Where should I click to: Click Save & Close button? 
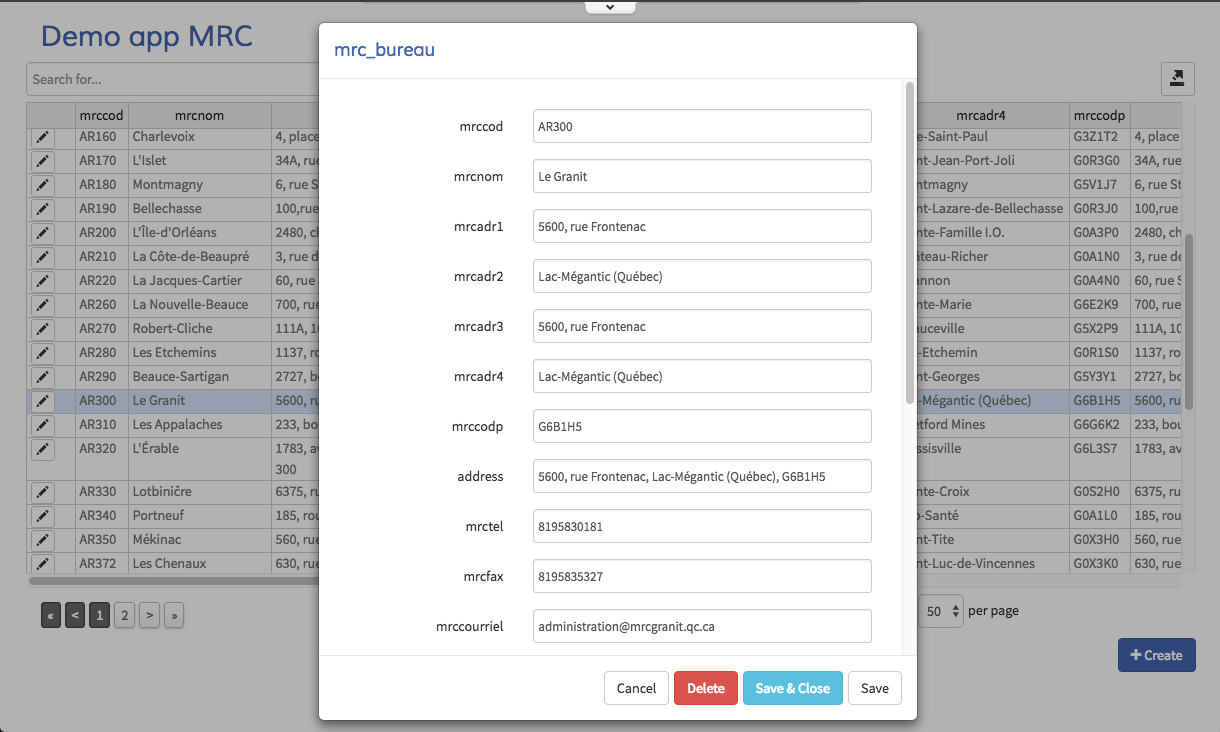(793, 688)
